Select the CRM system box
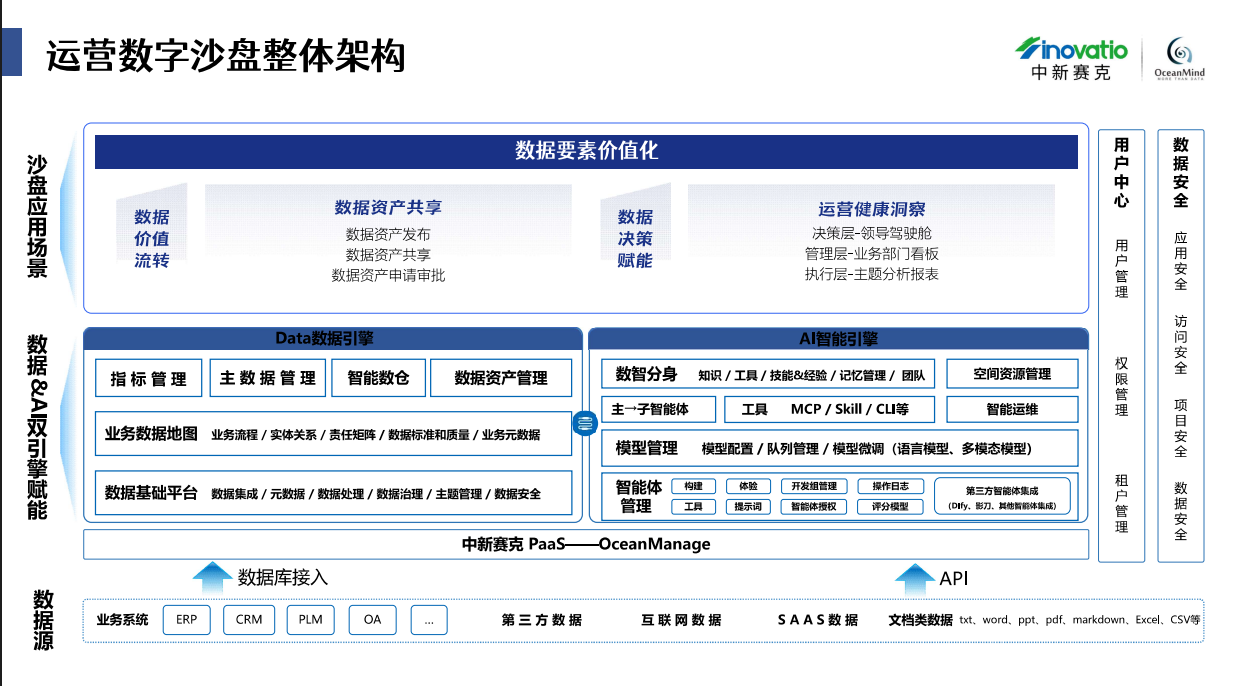Screen dimensions: 1237x686 pyautogui.click(x=249, y=620)
